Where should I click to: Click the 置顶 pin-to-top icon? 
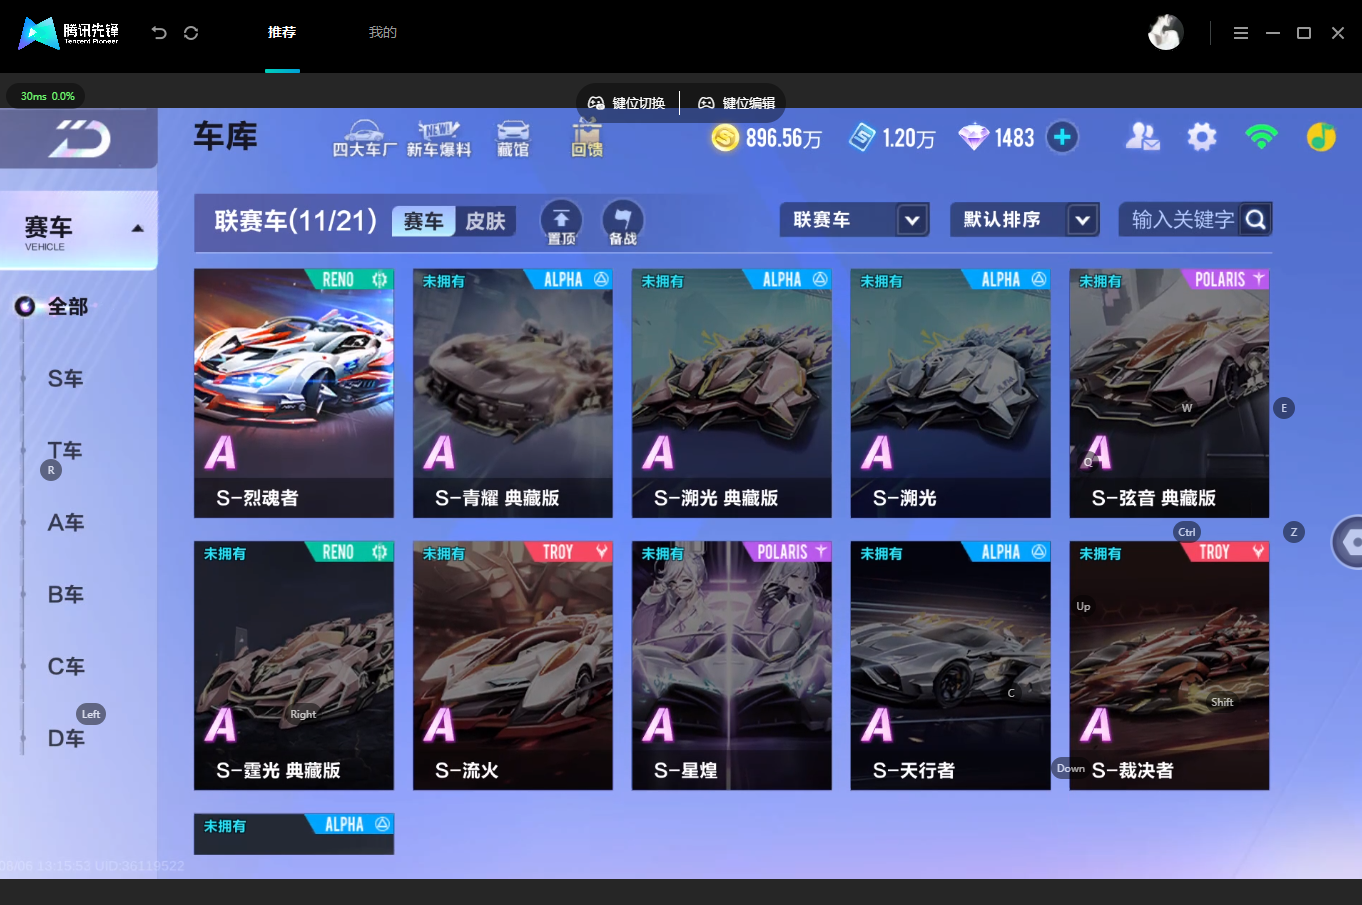(562, 222)
